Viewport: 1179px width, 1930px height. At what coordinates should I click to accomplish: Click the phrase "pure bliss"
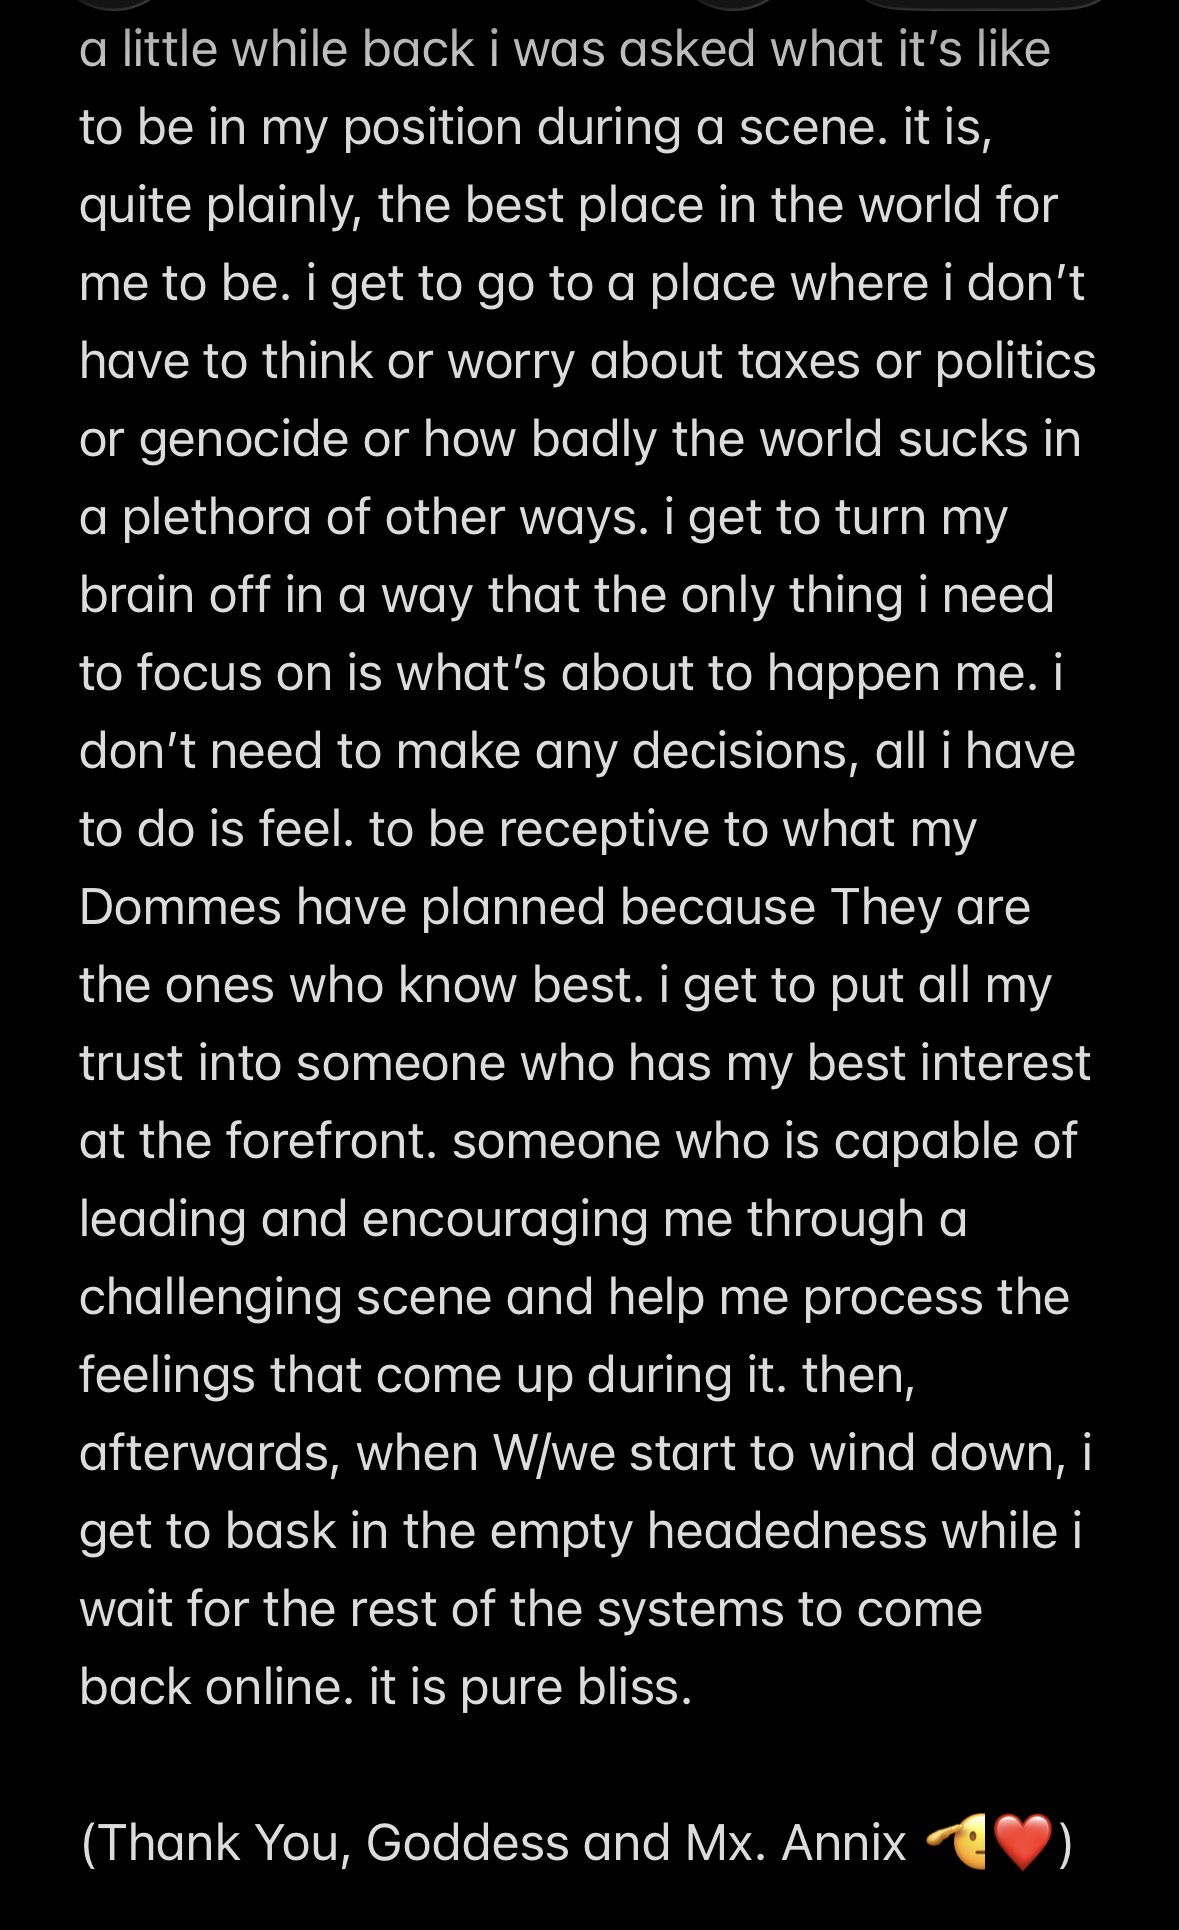pyautogui.click(x=575, y=1687)
